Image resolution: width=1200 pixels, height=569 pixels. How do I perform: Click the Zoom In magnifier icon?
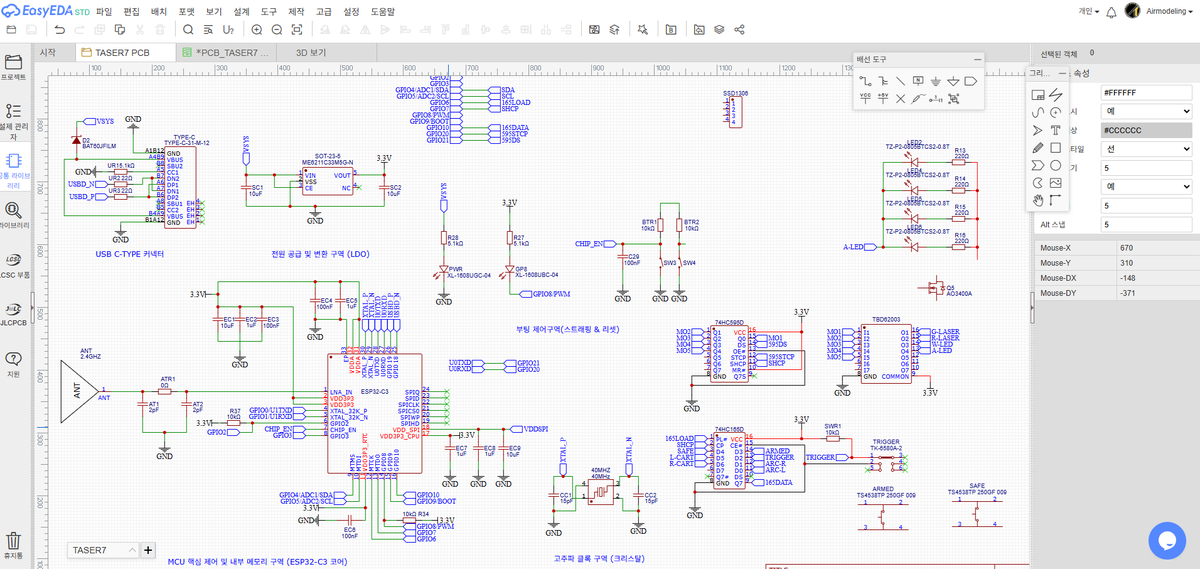click(257, 29)
